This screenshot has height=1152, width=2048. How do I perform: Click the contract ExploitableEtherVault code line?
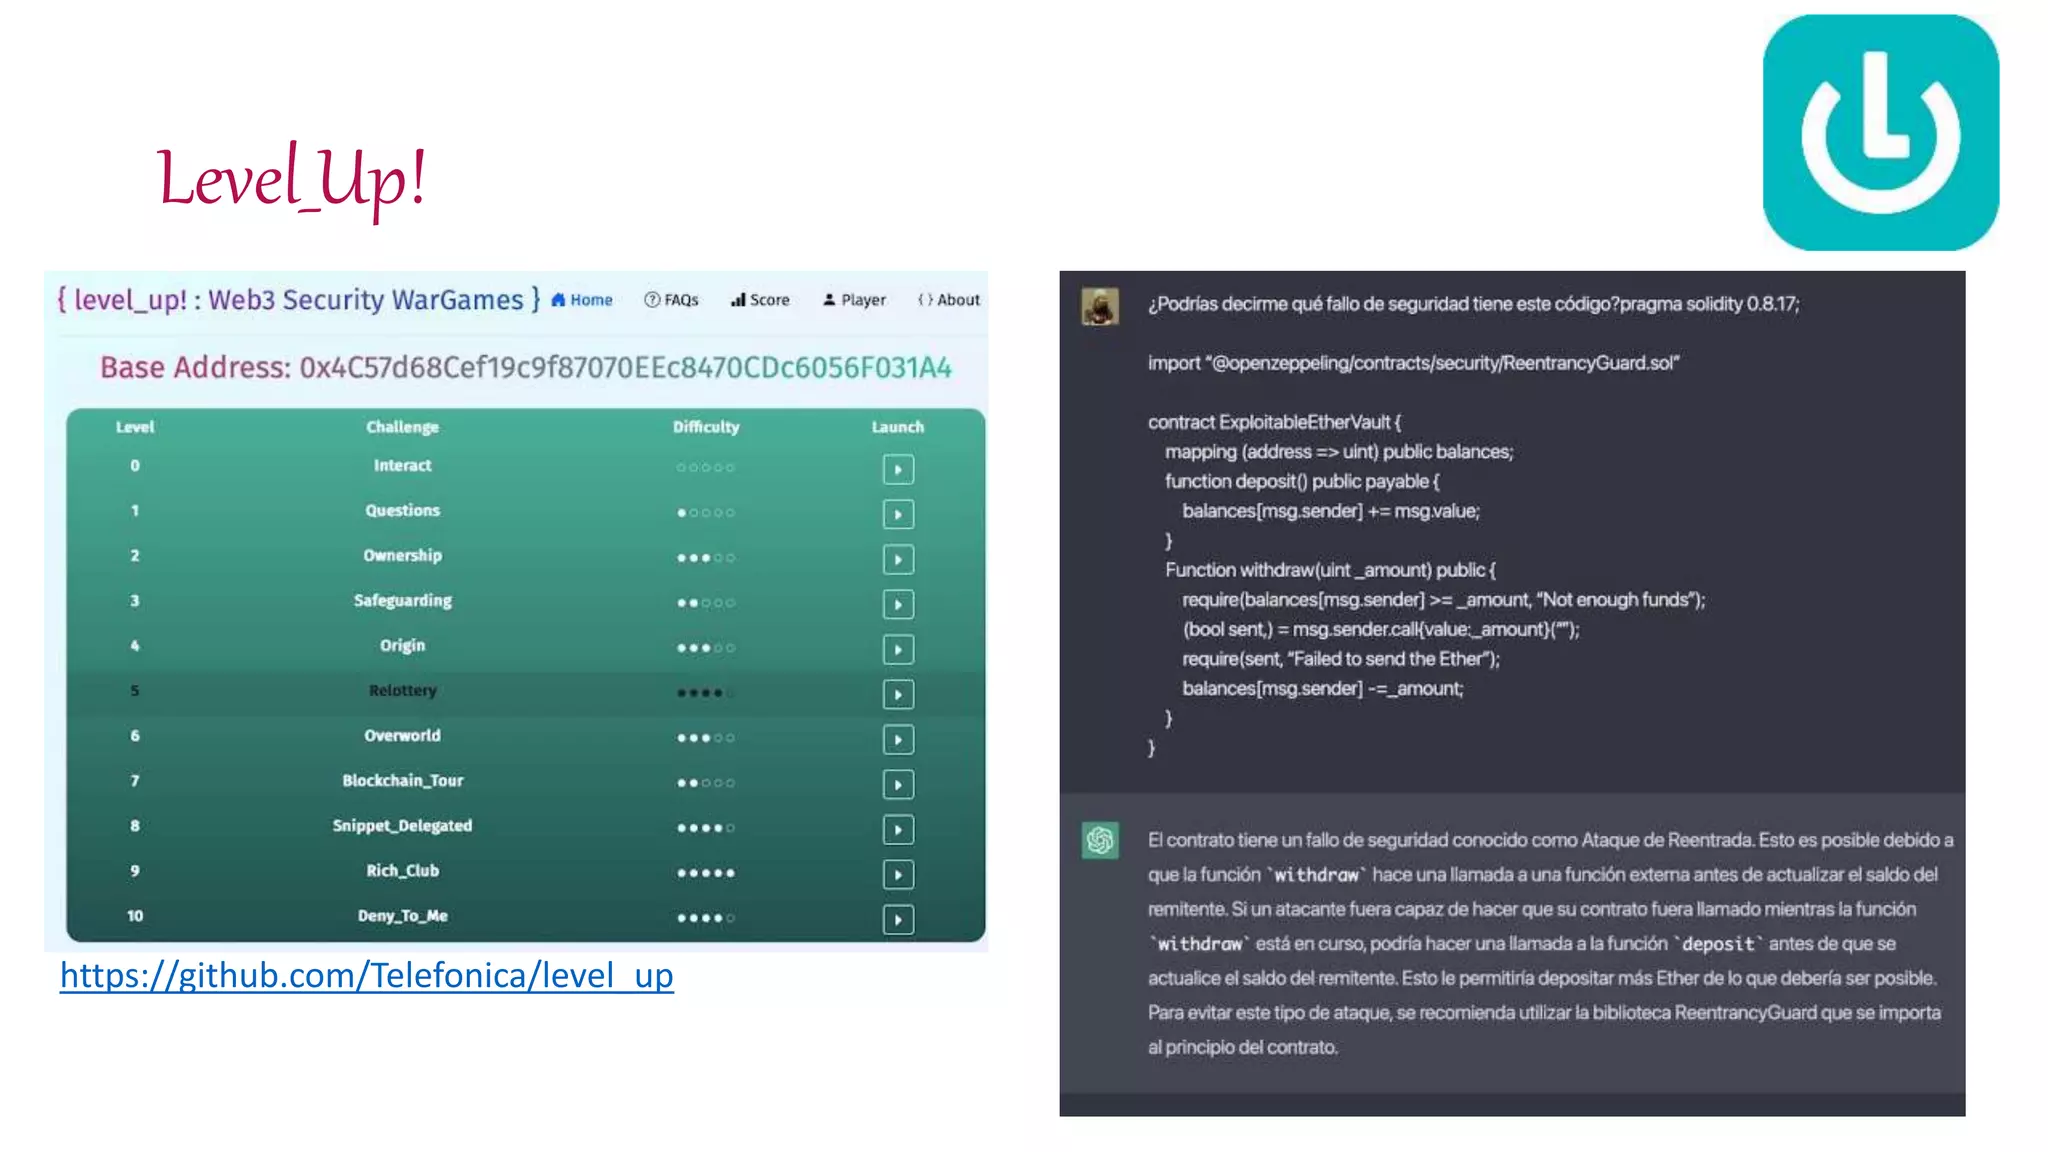pos(1274,422)
